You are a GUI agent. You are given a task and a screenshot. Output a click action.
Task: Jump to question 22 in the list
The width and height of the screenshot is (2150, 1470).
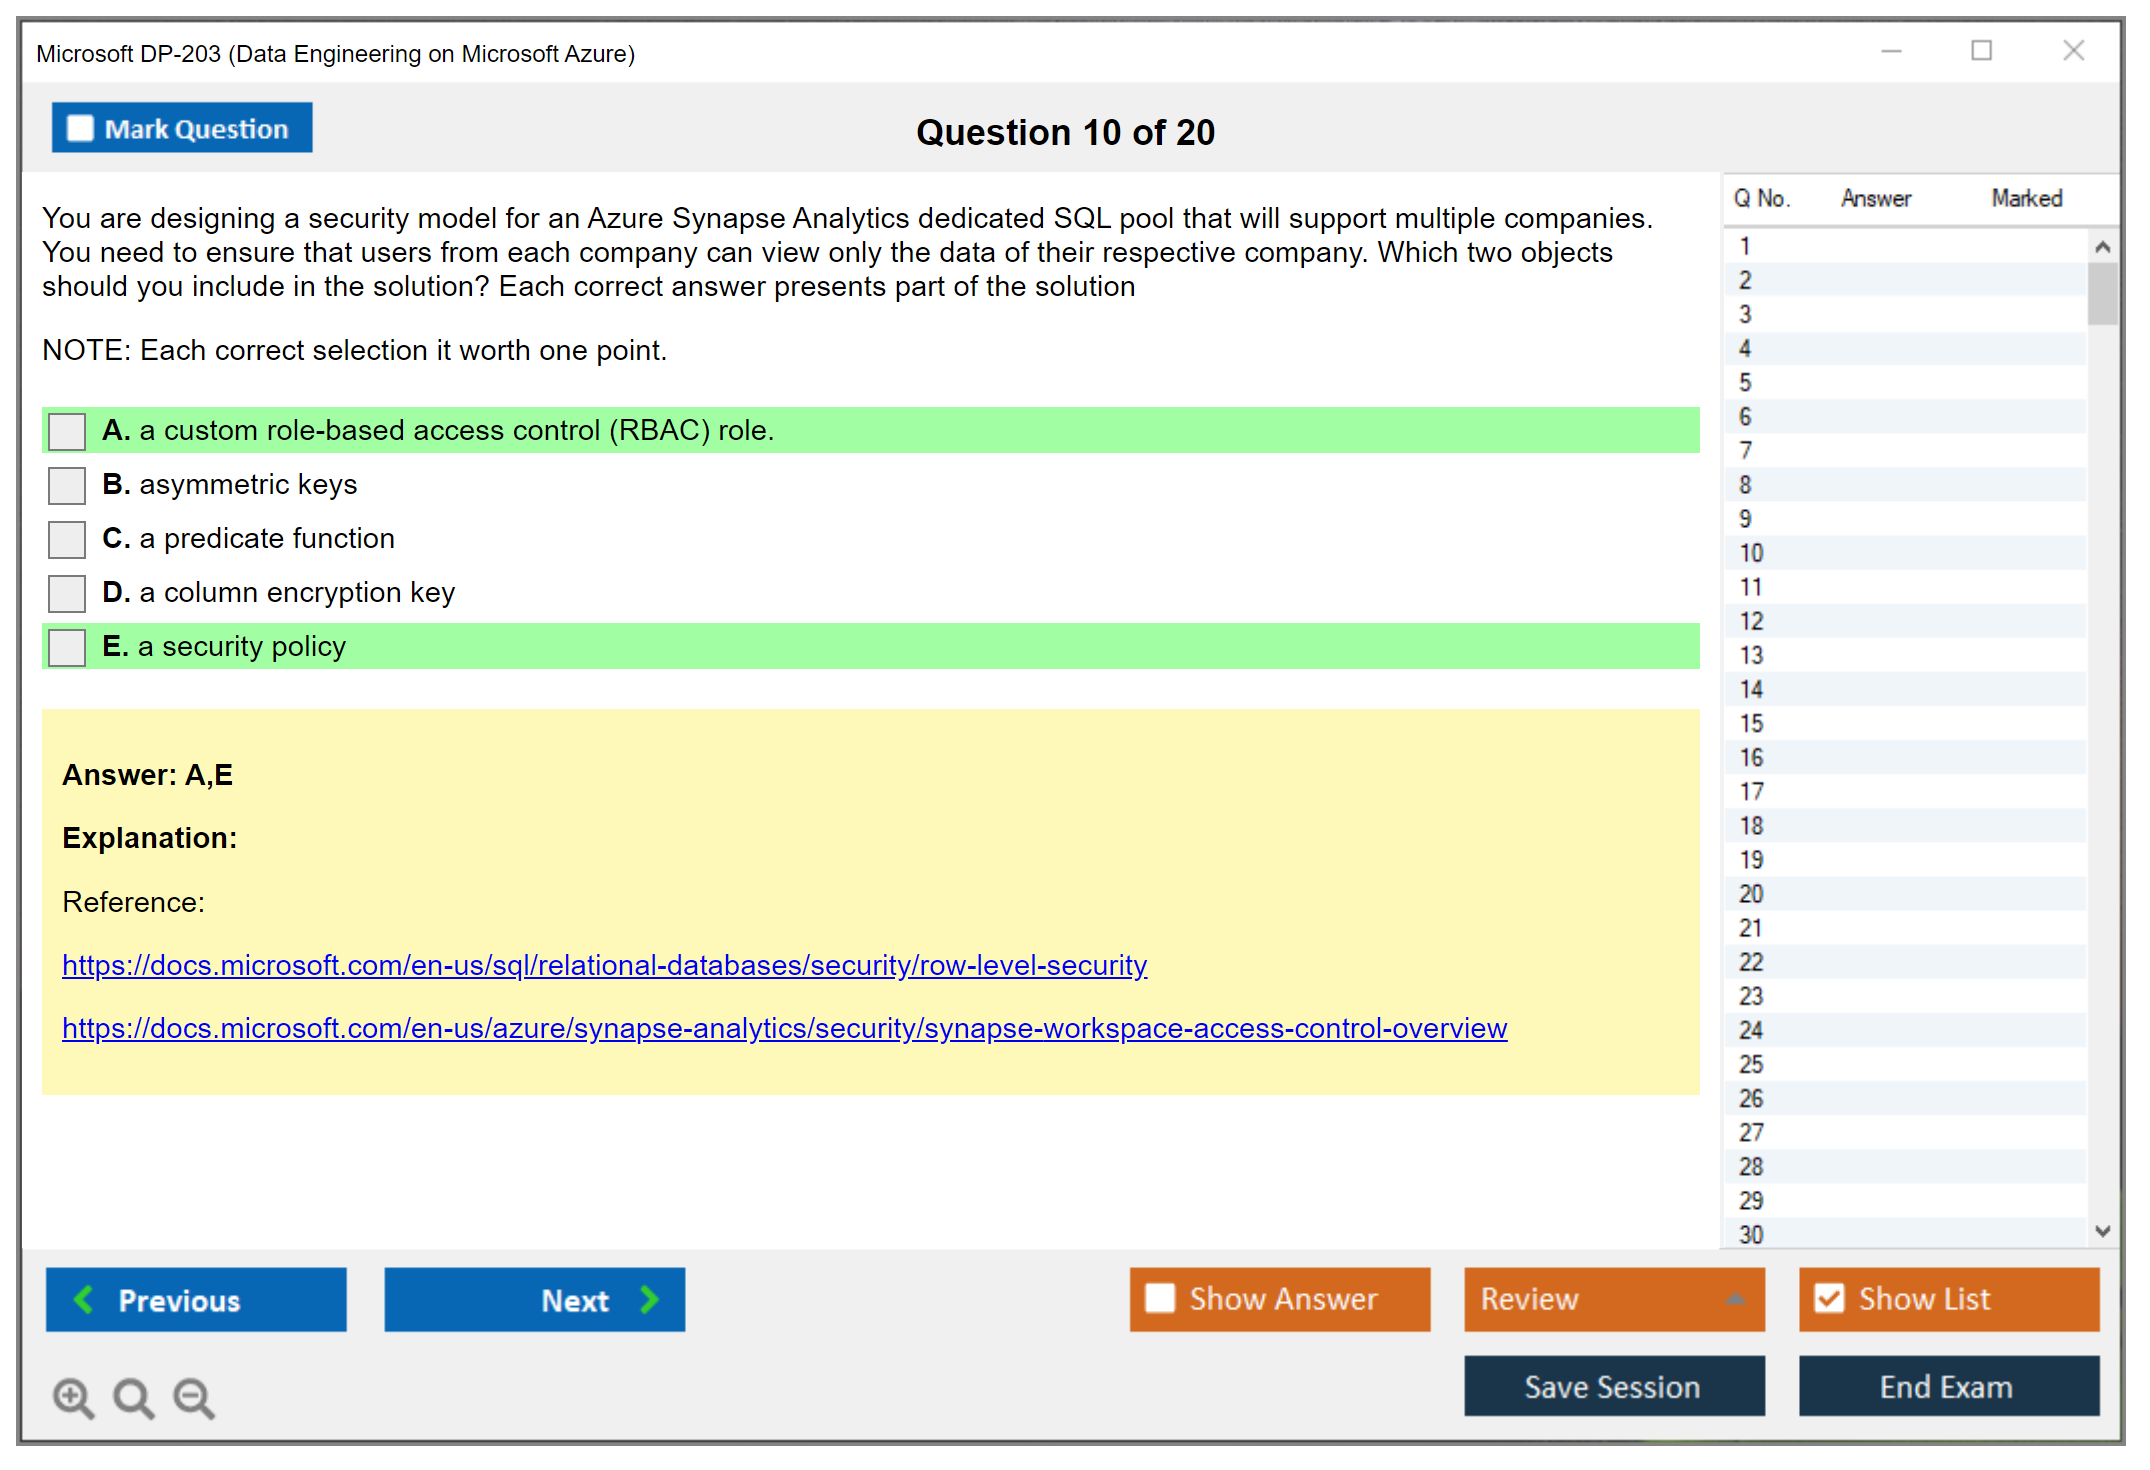[x=1751, y=962]
